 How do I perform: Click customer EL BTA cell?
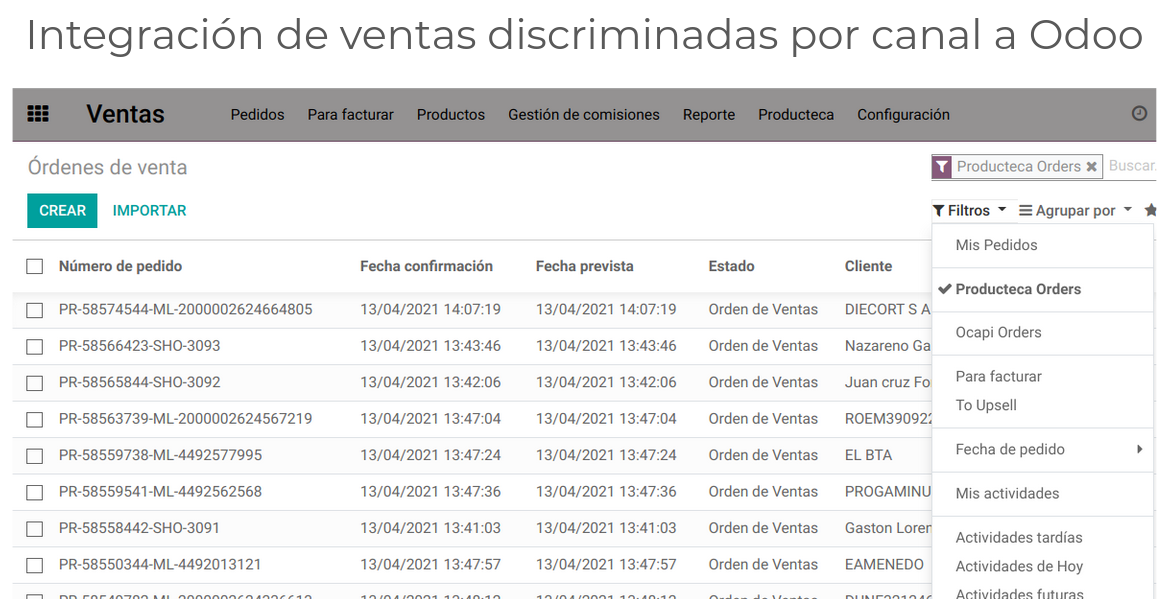pyautogui.click(x=869, y=455)
